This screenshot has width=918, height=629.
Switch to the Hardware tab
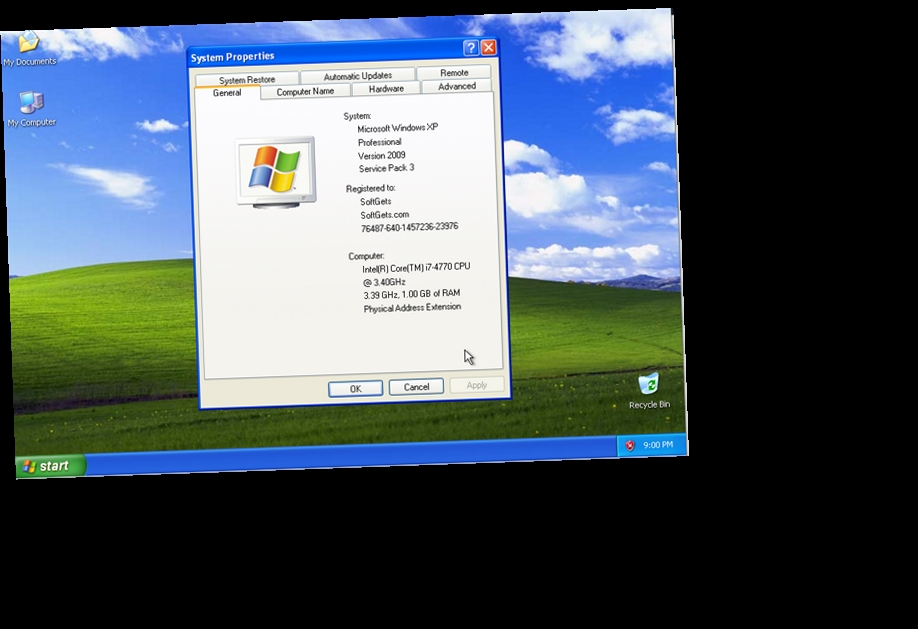pyautogui.click(x=386, y=88)
